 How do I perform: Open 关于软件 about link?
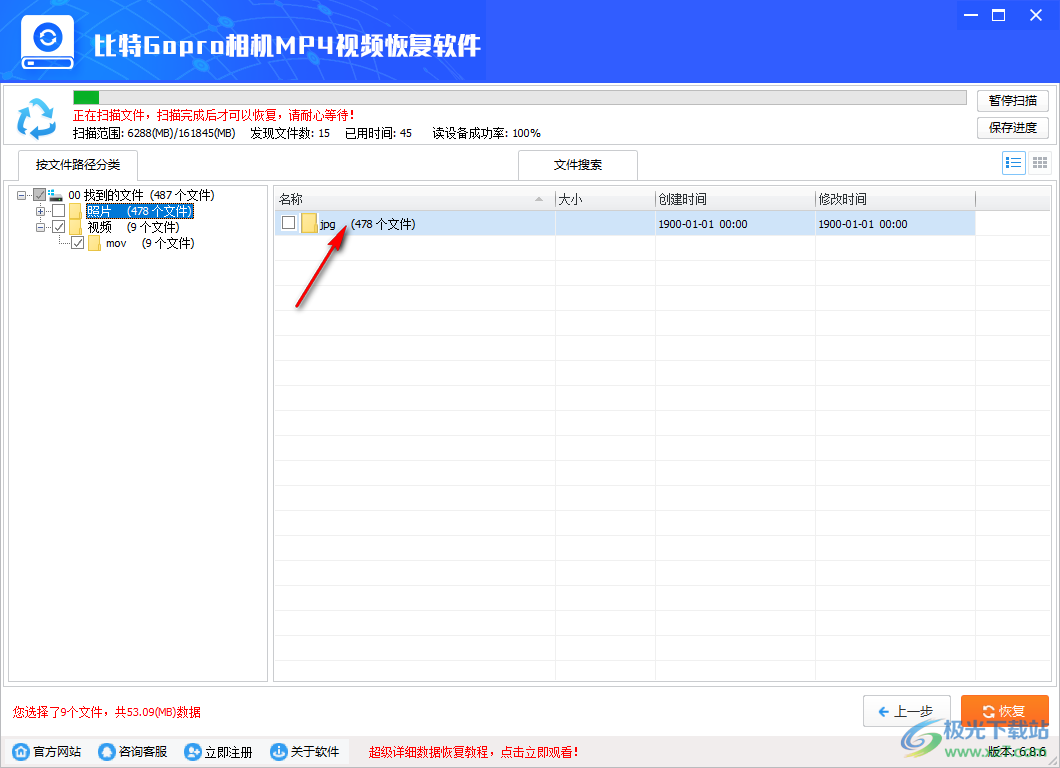[305, 752]
